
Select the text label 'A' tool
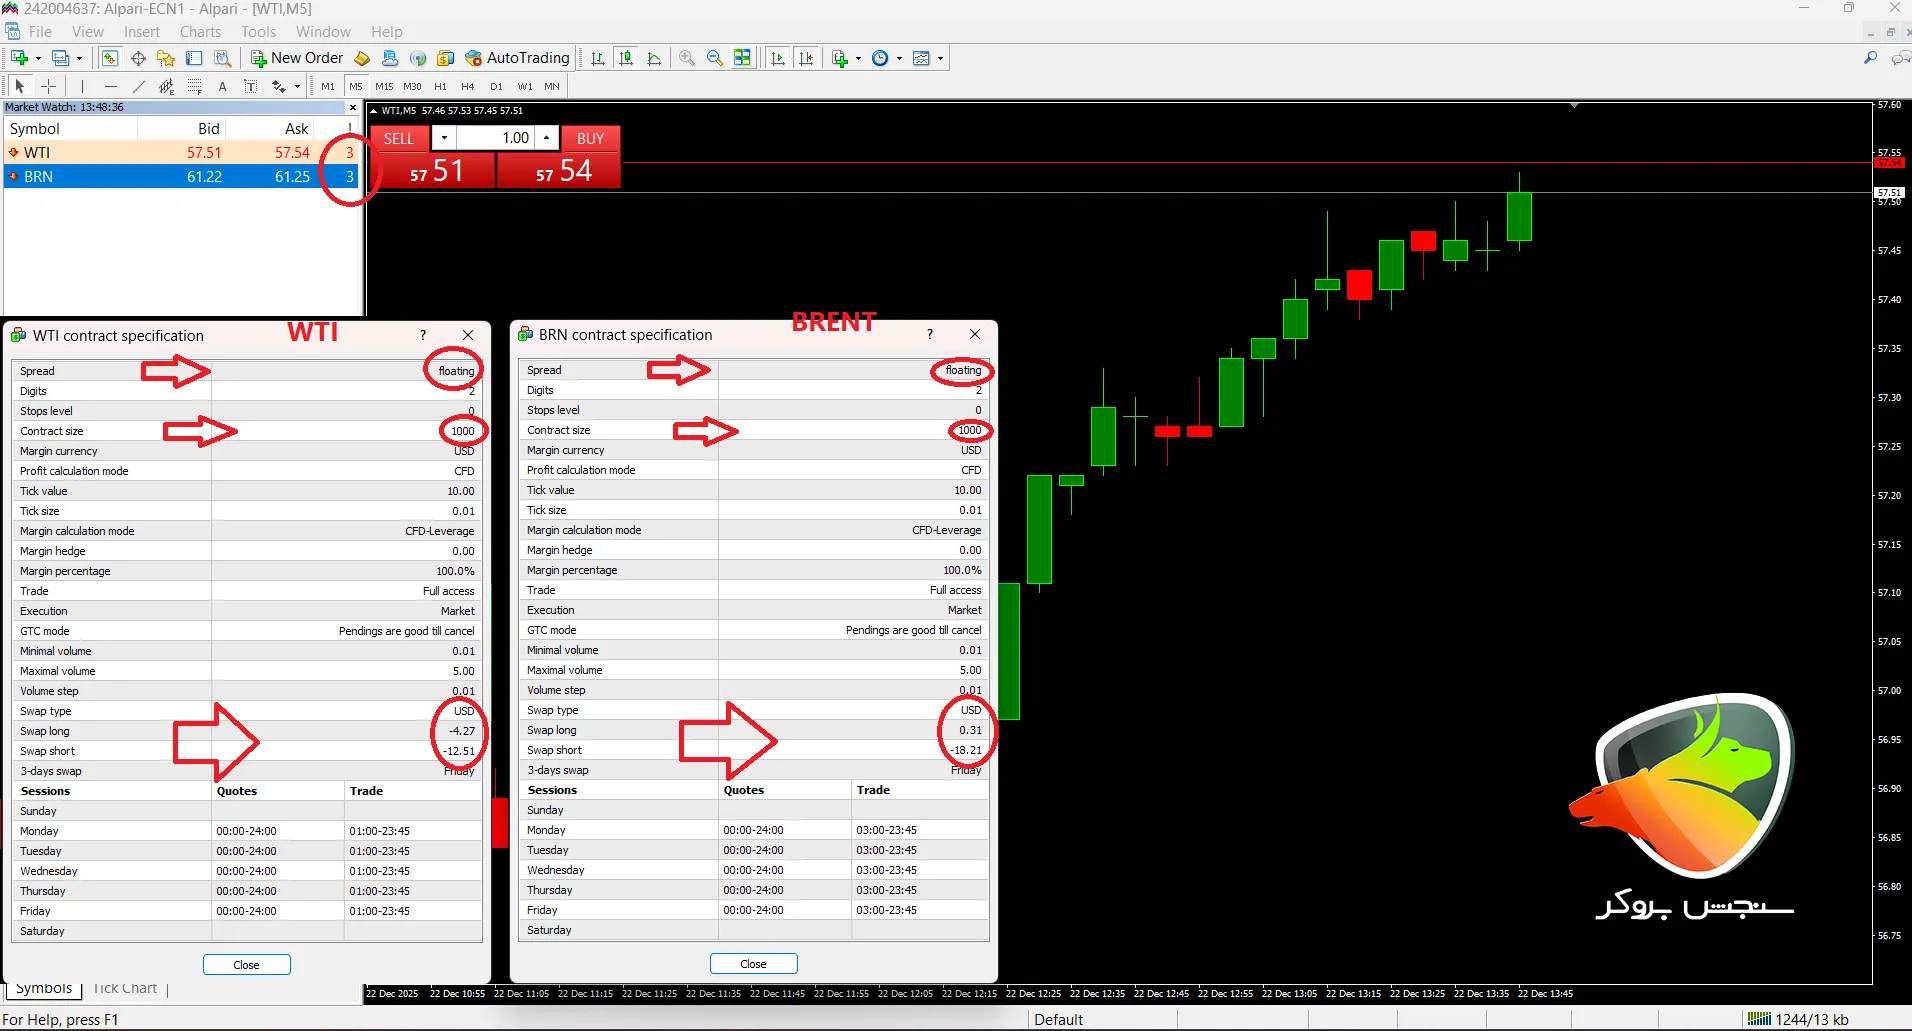[x=222, y=86]
